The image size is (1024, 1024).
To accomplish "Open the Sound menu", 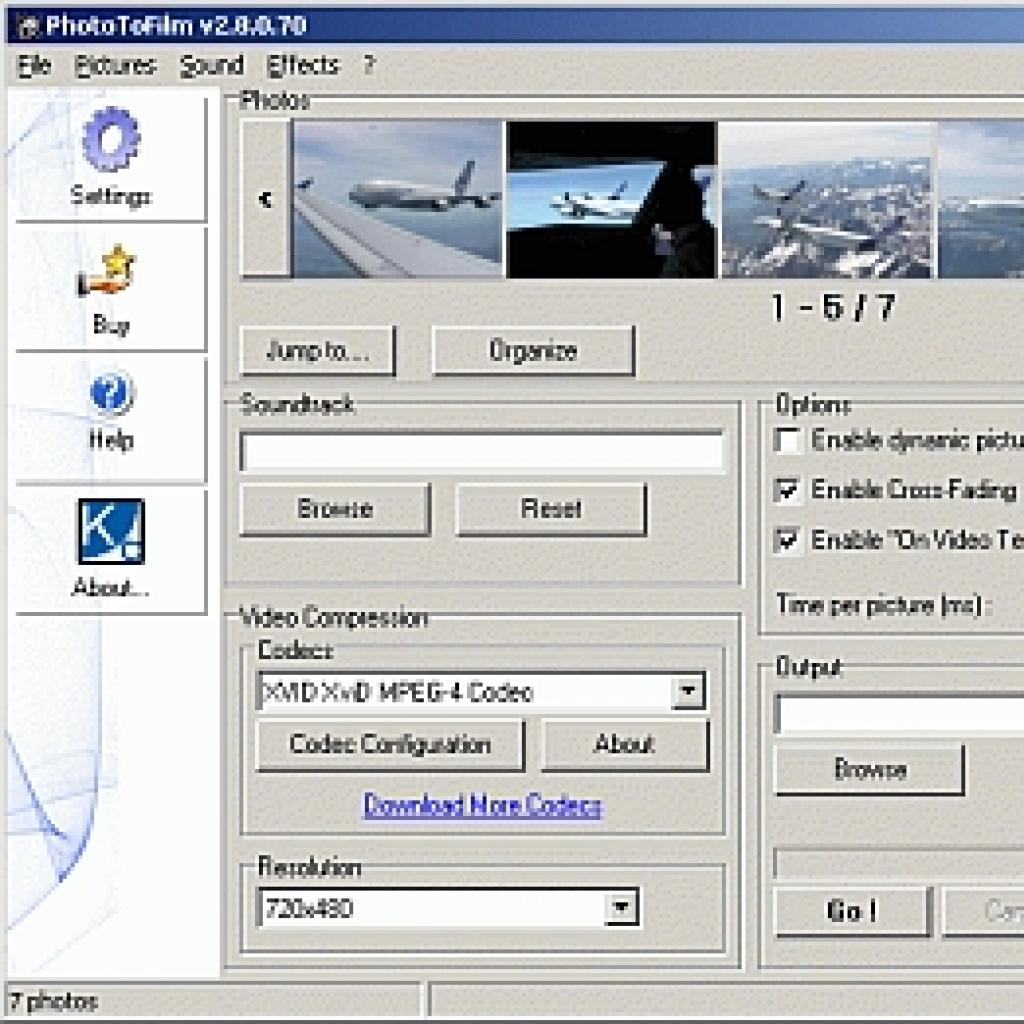I will tap(212, 65).
